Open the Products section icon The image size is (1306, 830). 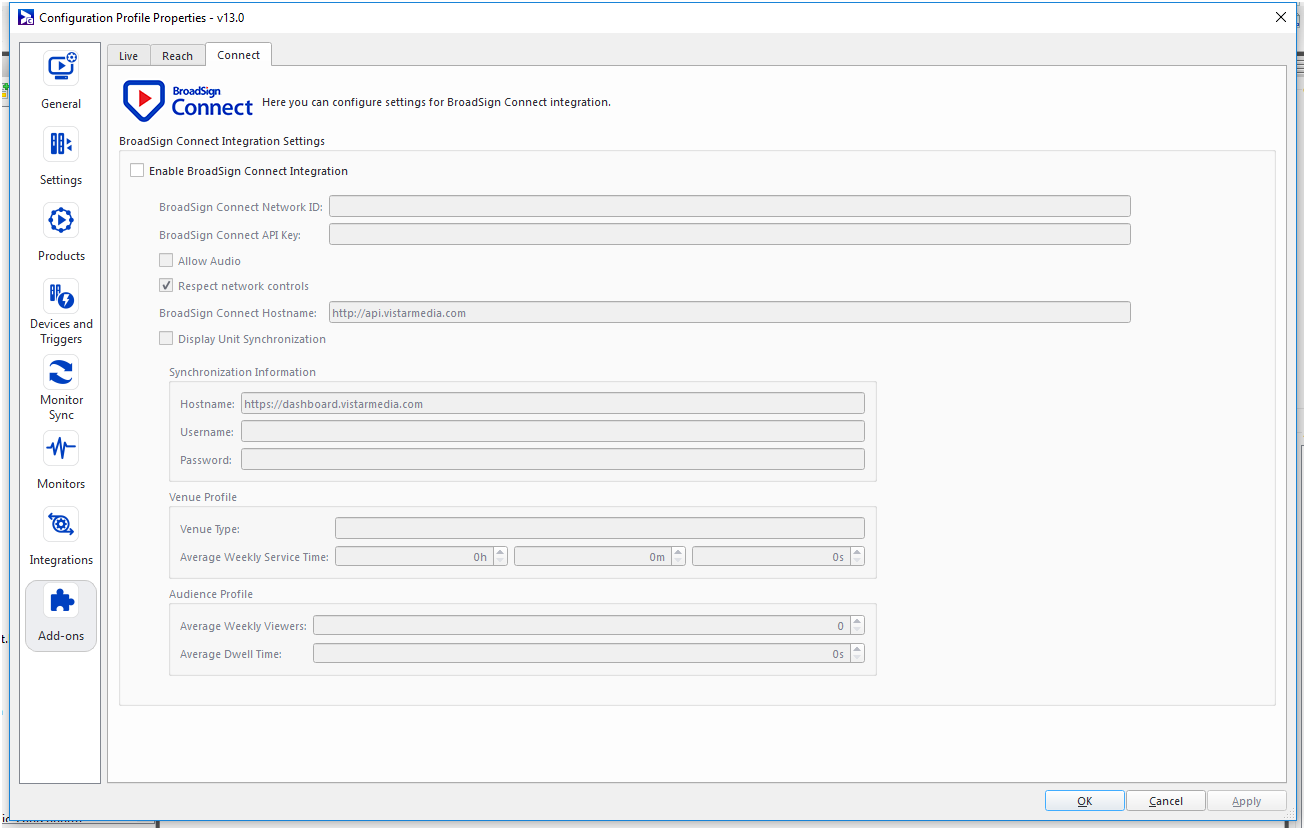[61, 220]
